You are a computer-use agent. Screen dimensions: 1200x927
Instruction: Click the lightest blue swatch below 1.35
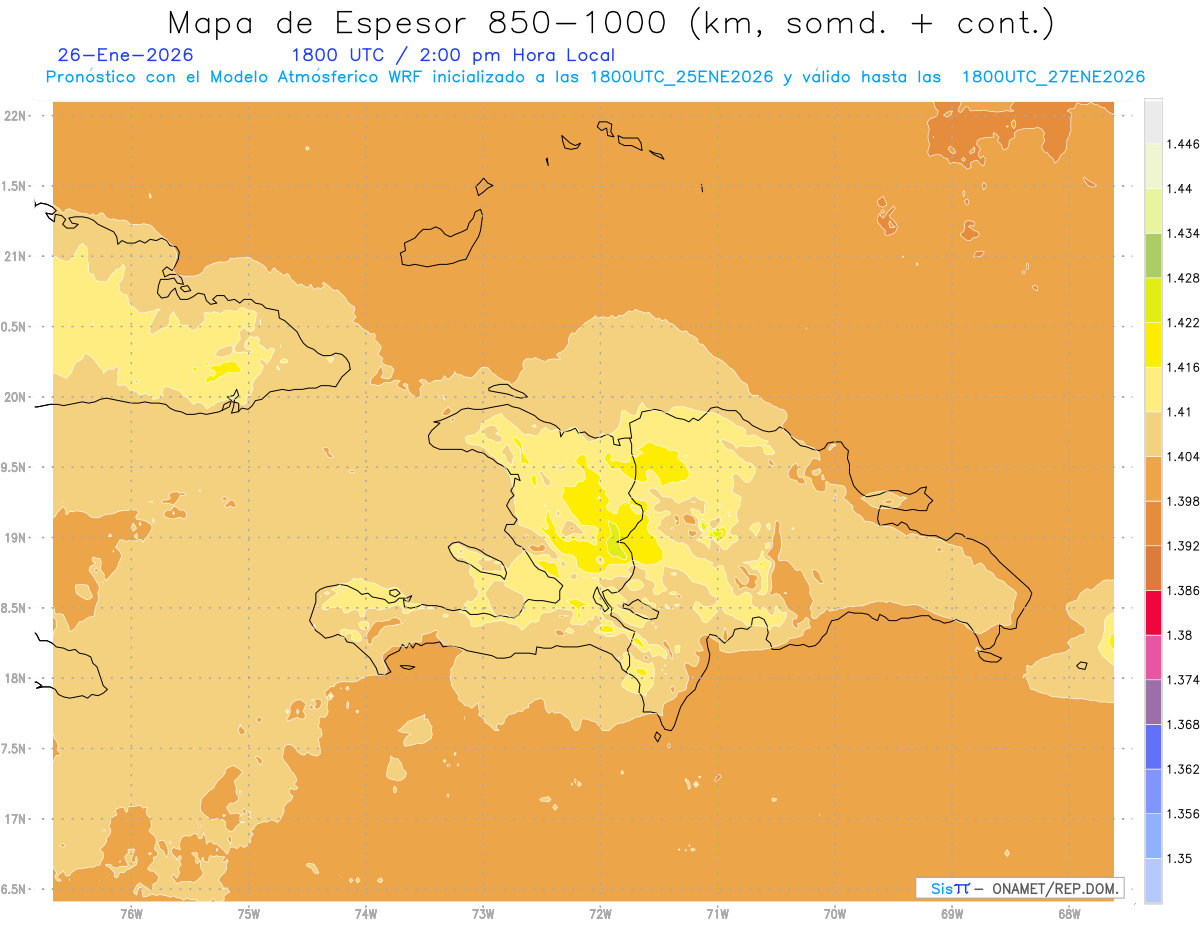pyautogui.click(x=1153, y=880)
